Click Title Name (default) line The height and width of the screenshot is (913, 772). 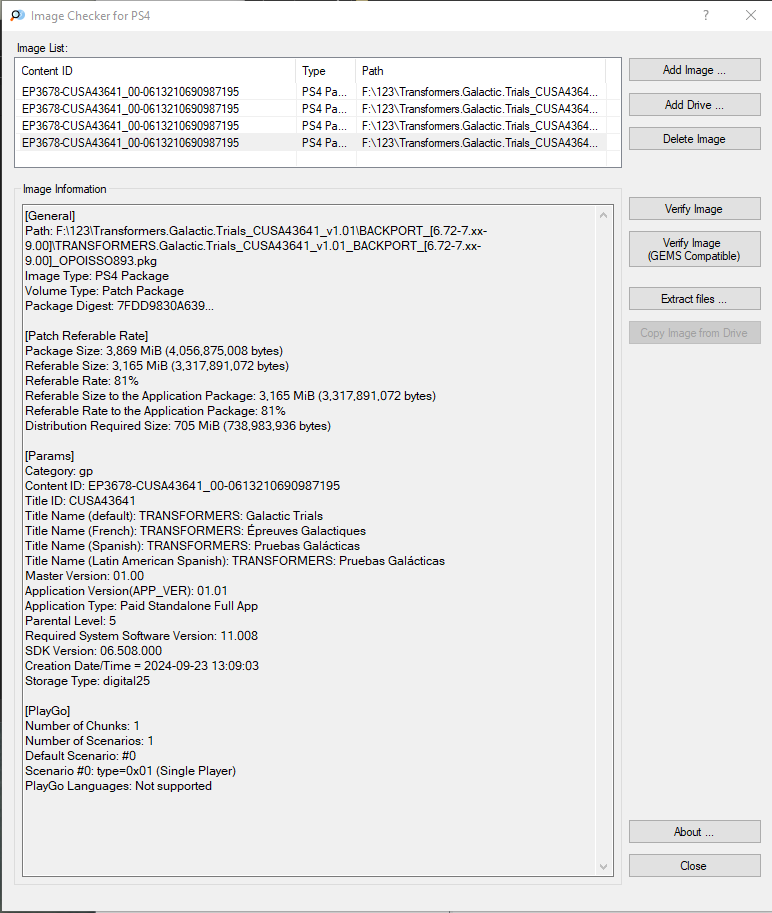pyautogui.click(x=174, y=516)
